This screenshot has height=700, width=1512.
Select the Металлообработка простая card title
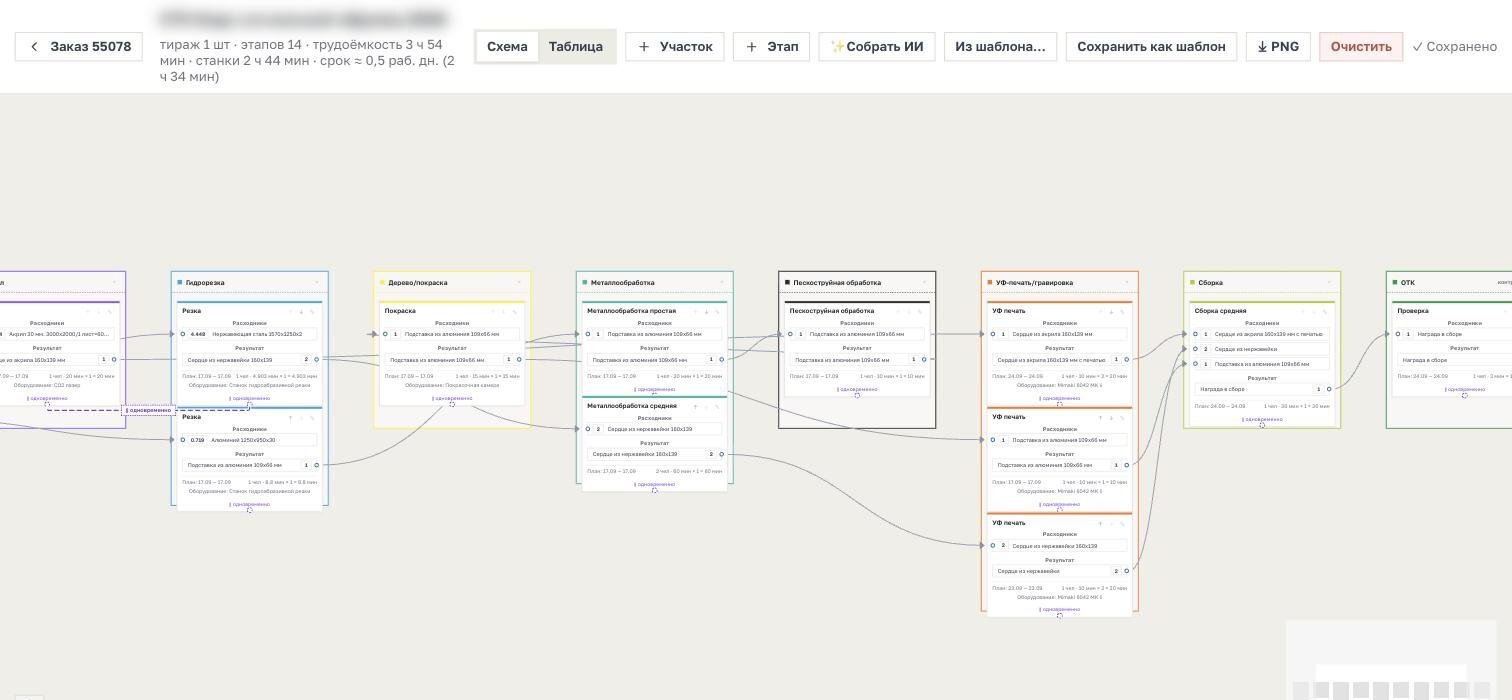(x=631, y=311)
